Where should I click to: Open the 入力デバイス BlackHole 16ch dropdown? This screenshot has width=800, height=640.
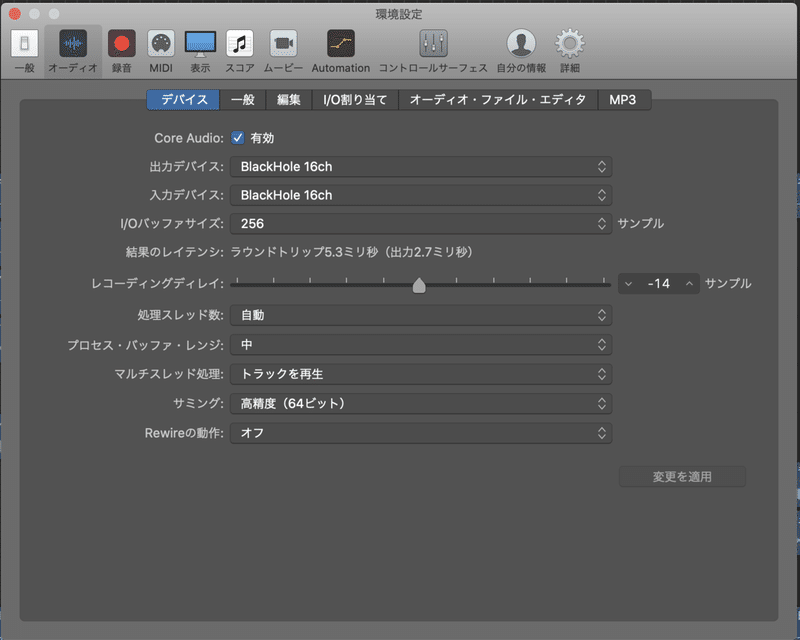point(421,195)
